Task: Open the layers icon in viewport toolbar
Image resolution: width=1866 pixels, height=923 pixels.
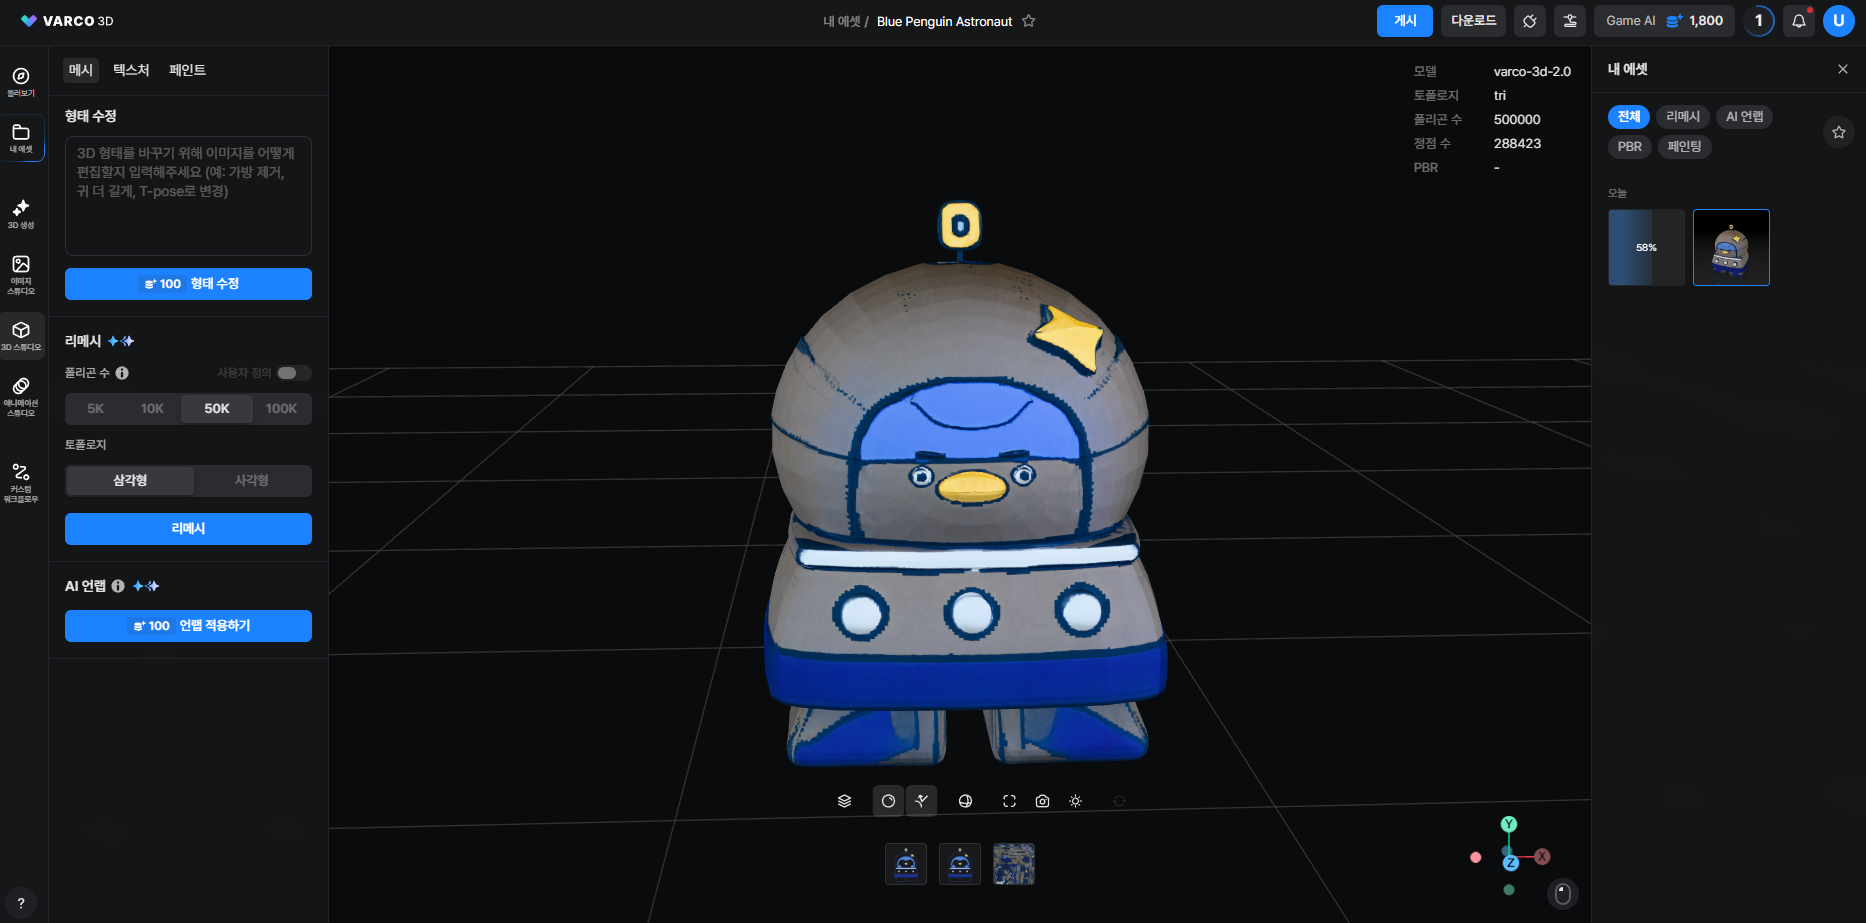Action: (x=844, y=801)
